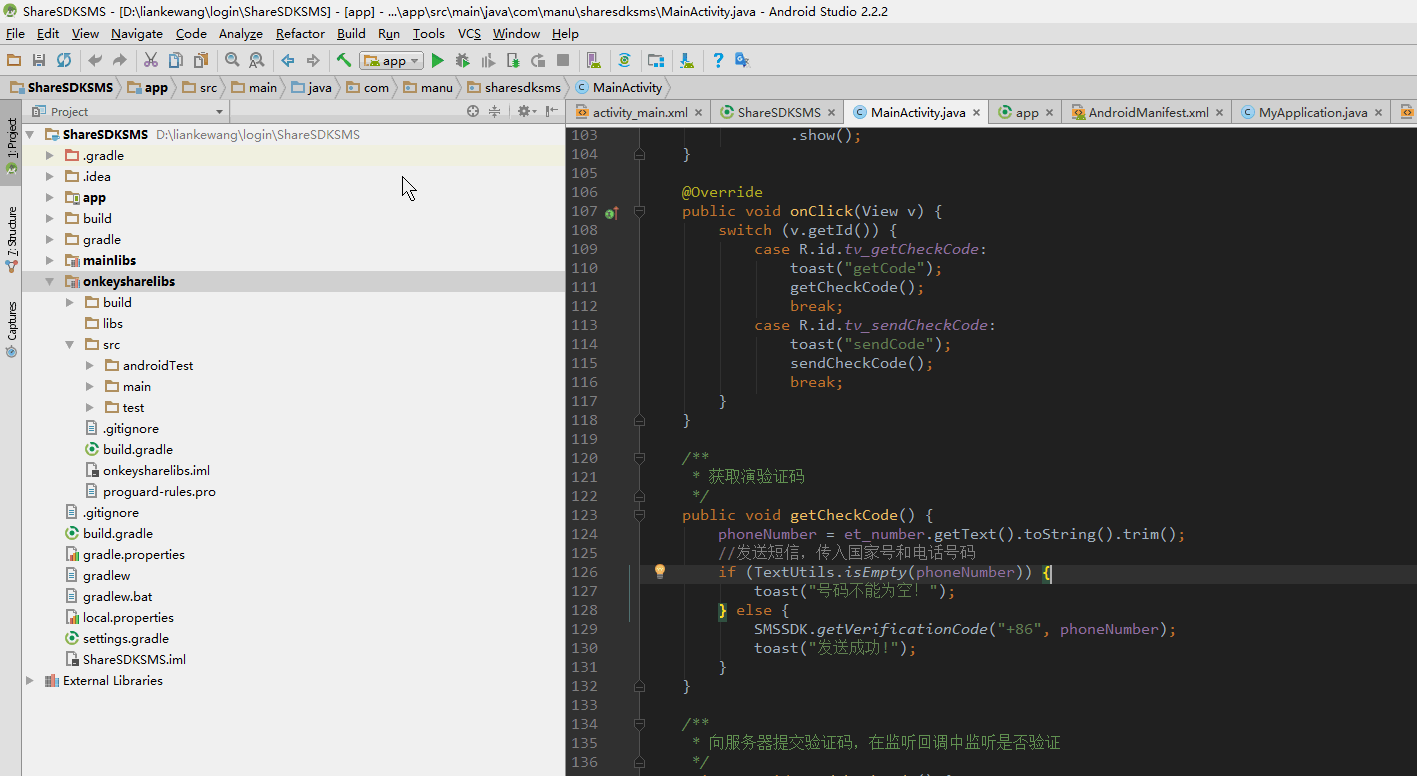Expand External Libraries node

(x=30, y=681)
